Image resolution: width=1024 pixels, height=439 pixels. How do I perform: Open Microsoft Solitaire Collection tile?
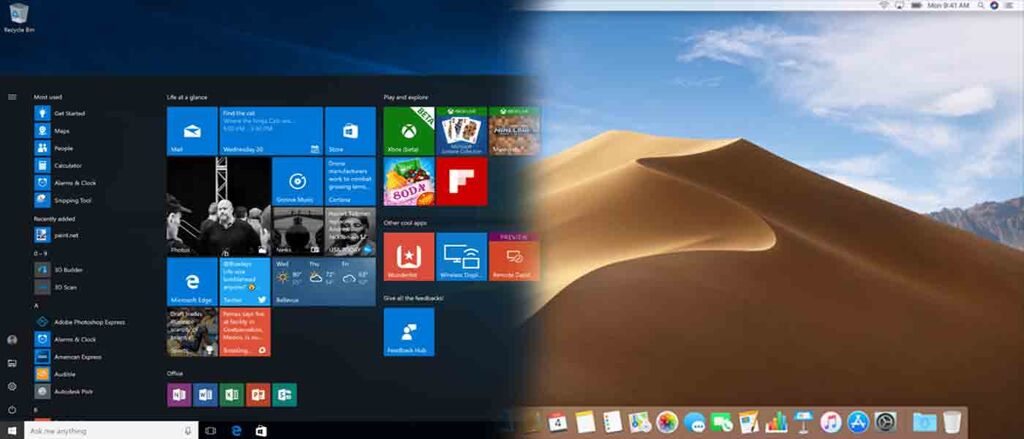click(x=462, y=131)
